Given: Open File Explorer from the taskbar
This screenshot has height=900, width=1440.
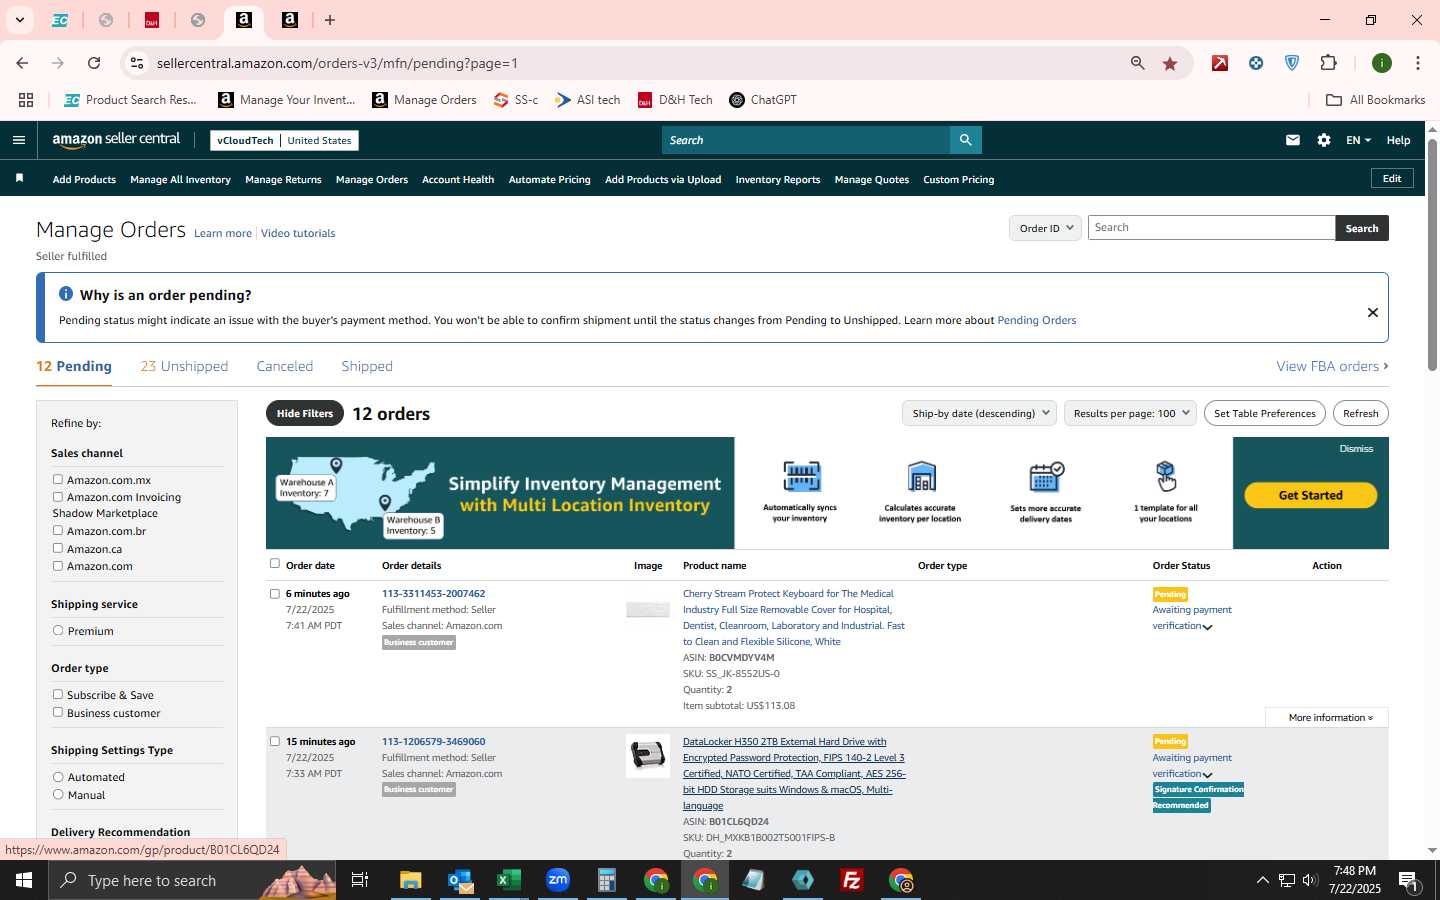Looking at the screenshot, I should [411, 880].
